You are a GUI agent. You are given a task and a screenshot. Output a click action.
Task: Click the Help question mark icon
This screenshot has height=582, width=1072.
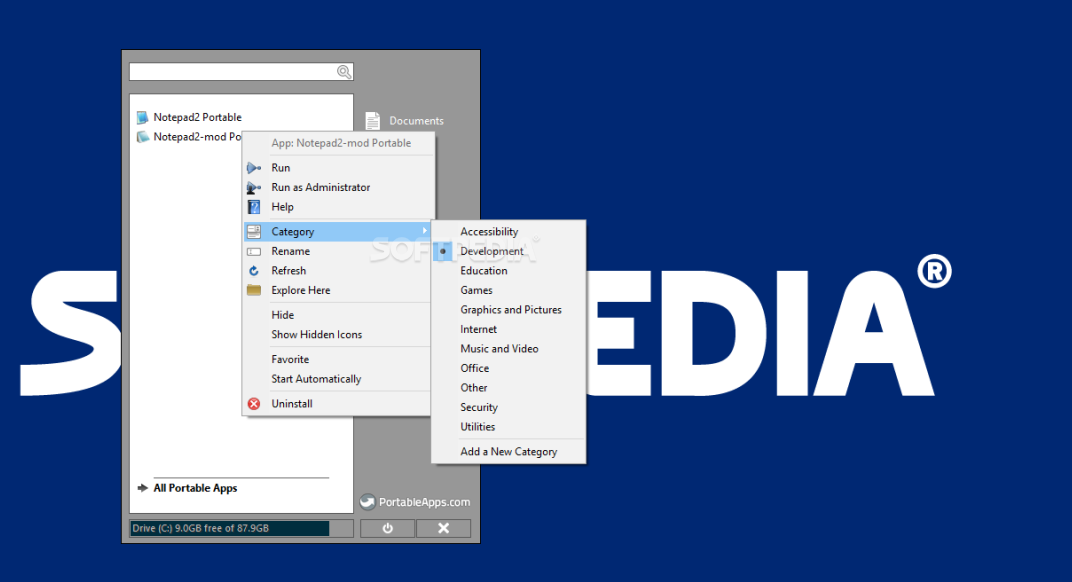point(254,207)
